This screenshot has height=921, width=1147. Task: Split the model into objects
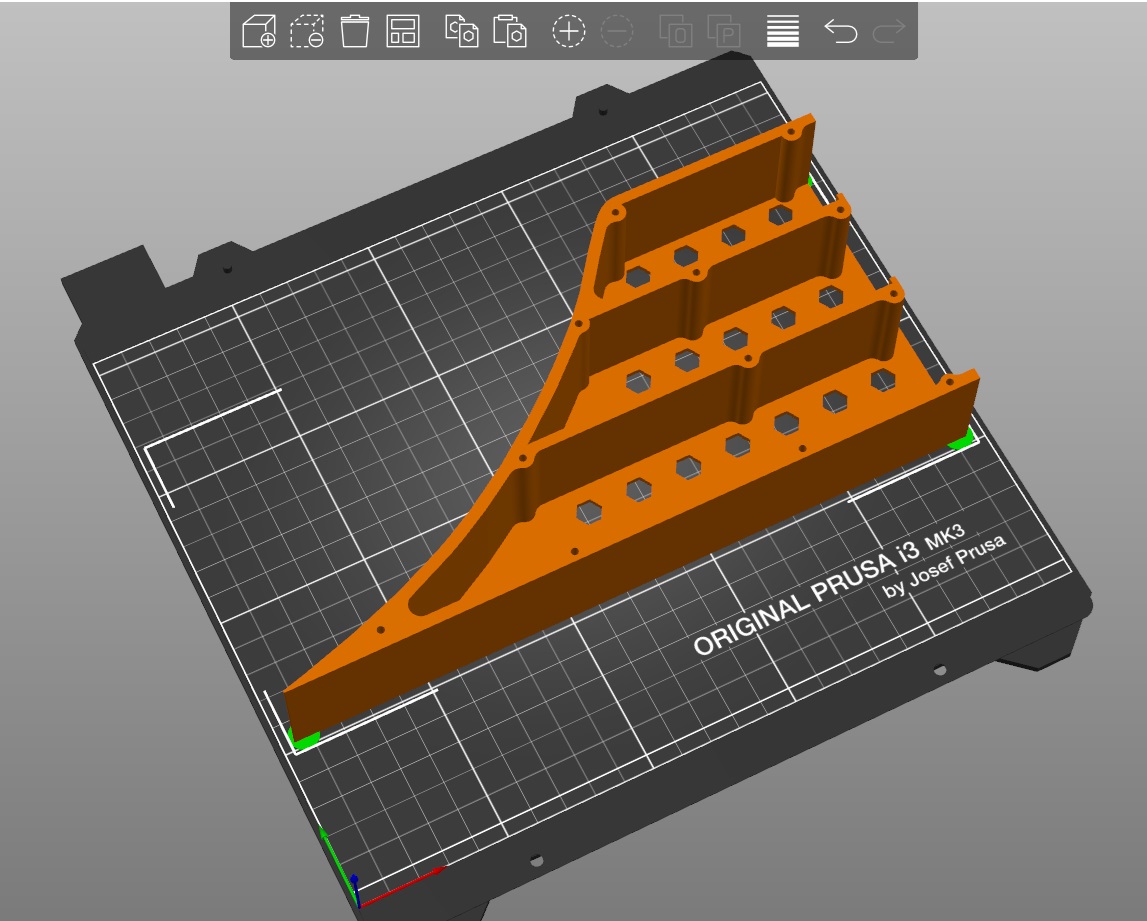click(x=676, y=32)
